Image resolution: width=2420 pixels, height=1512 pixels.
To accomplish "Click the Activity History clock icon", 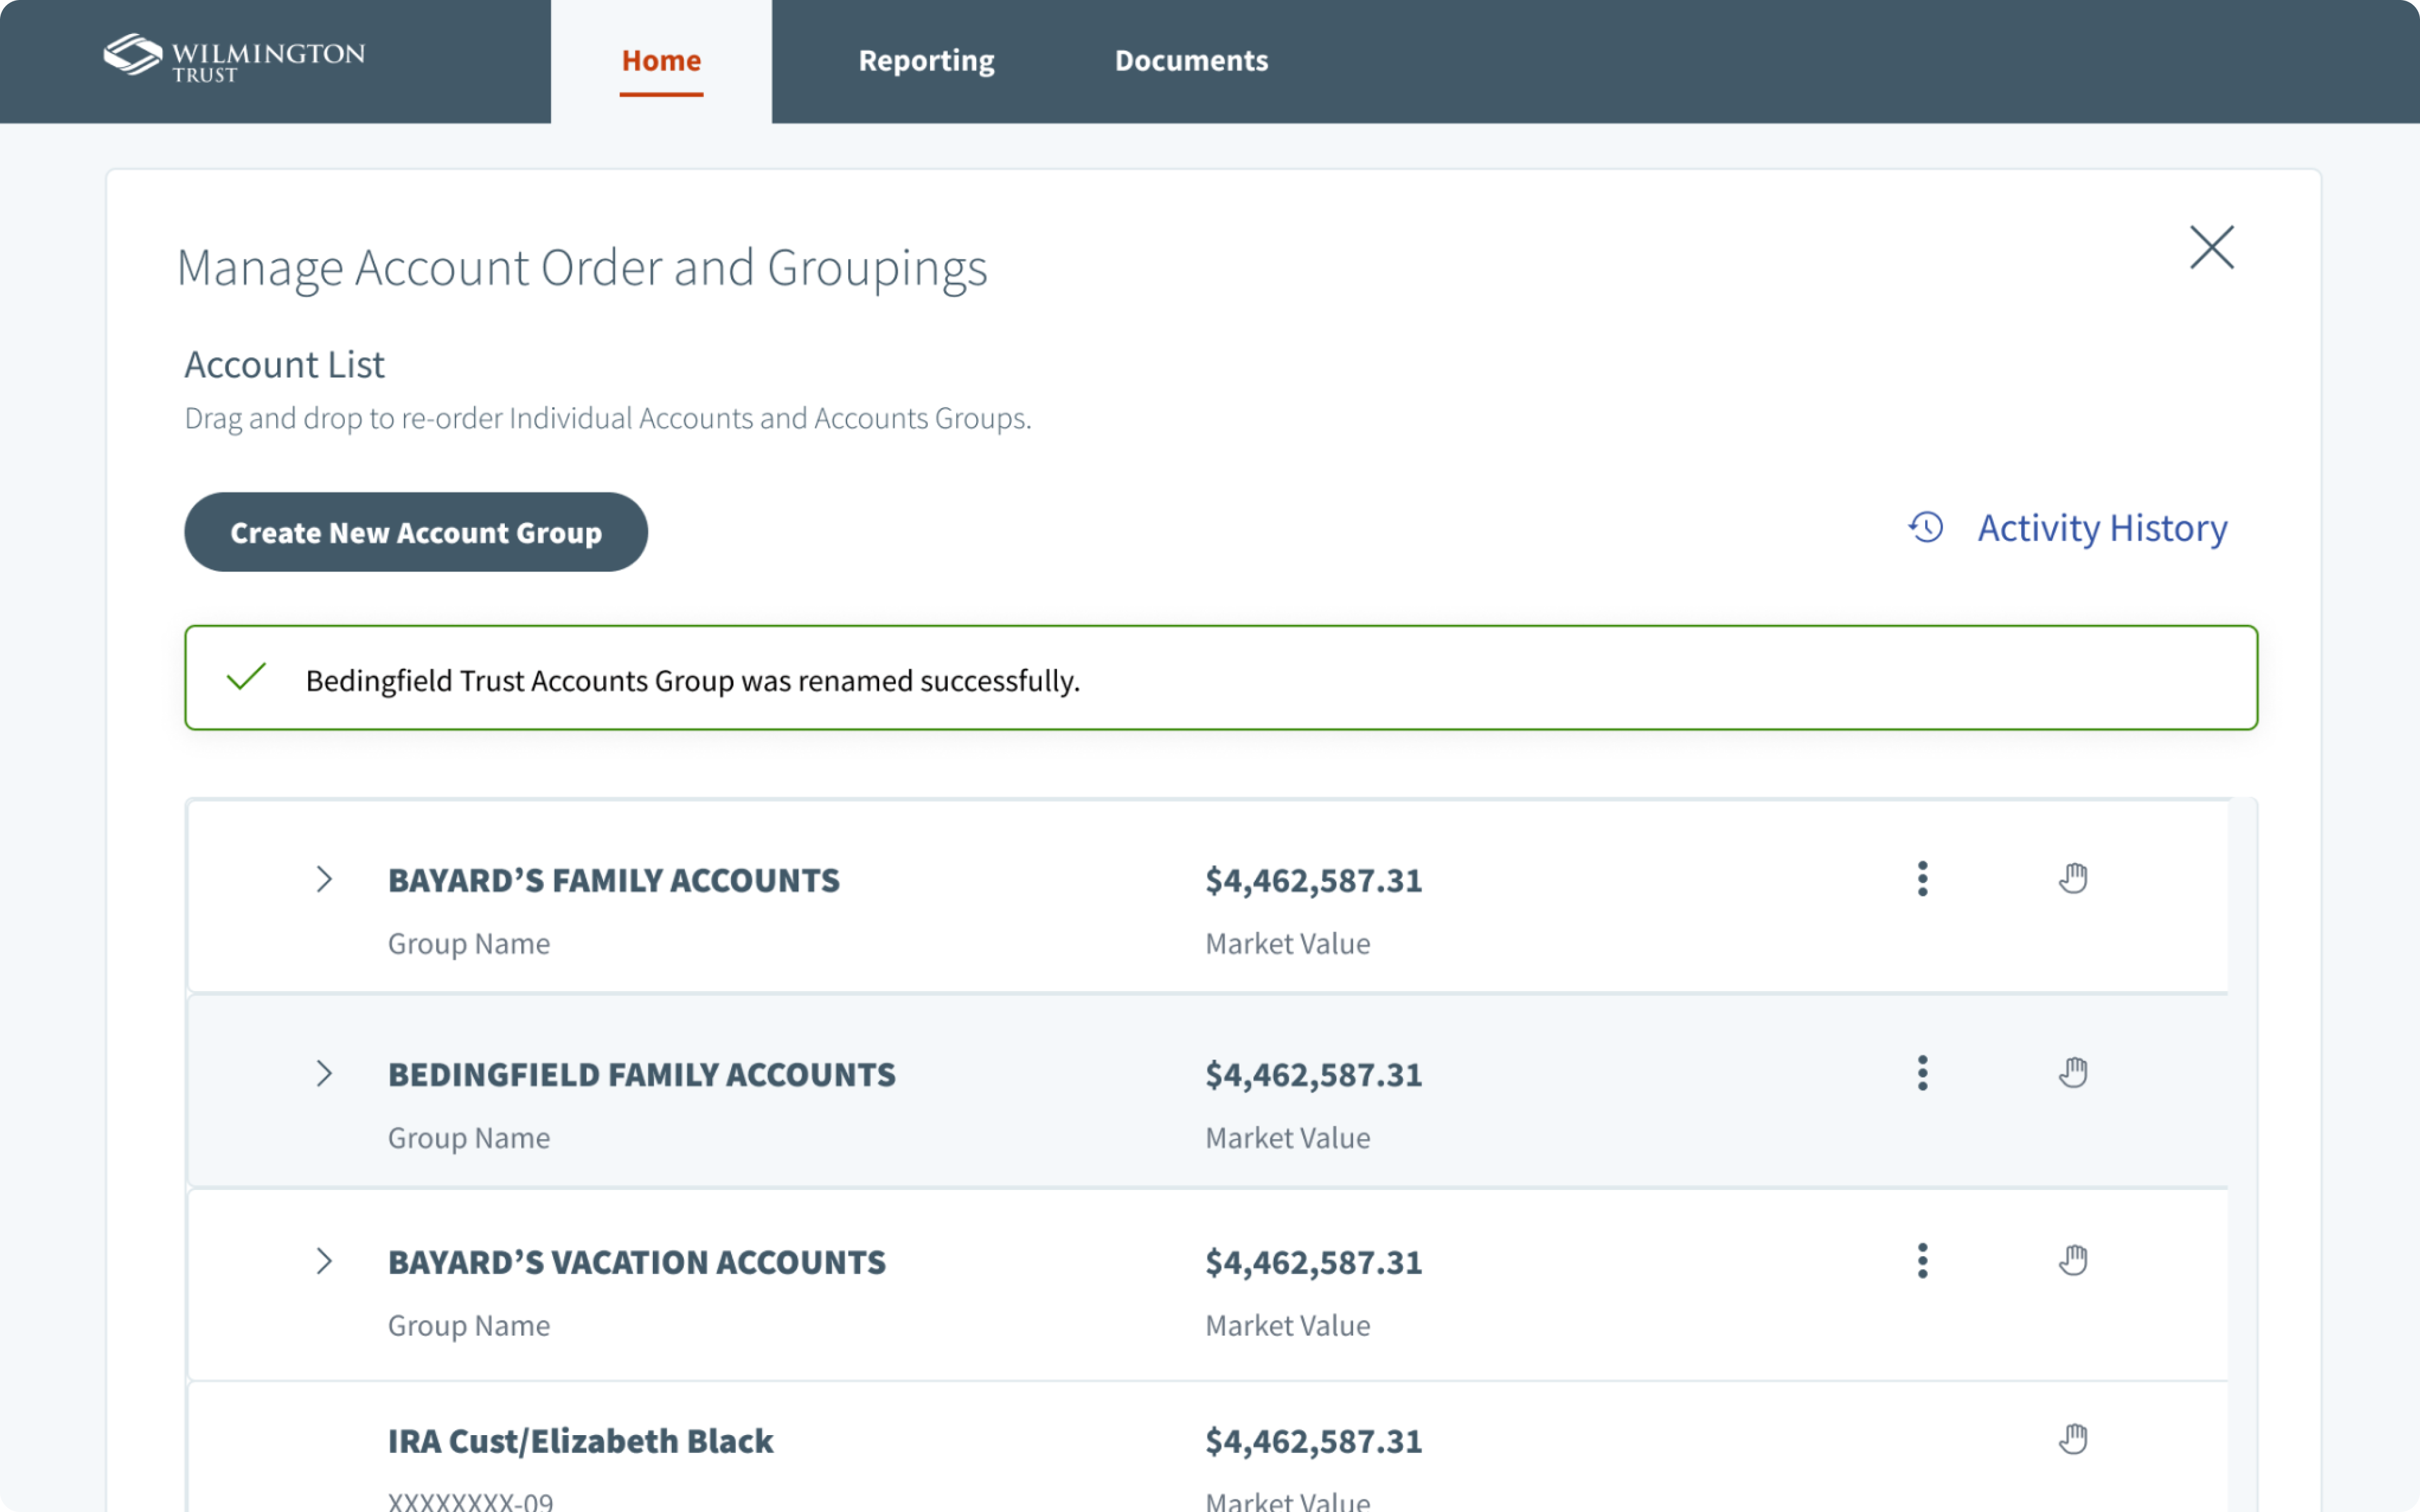I will tap(1926, 527).
